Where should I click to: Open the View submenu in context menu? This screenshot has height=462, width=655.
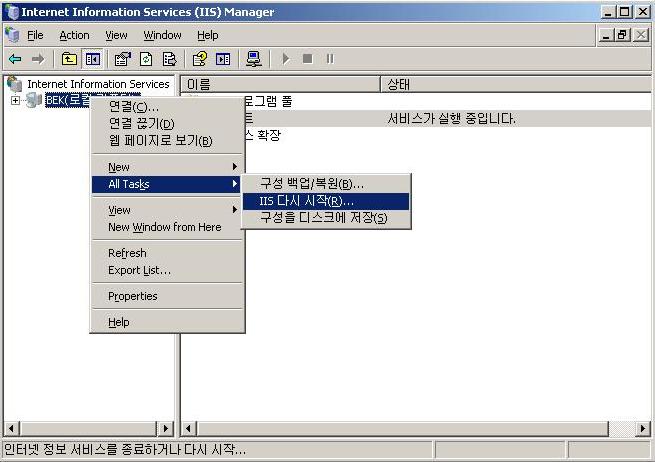point(167,210)
